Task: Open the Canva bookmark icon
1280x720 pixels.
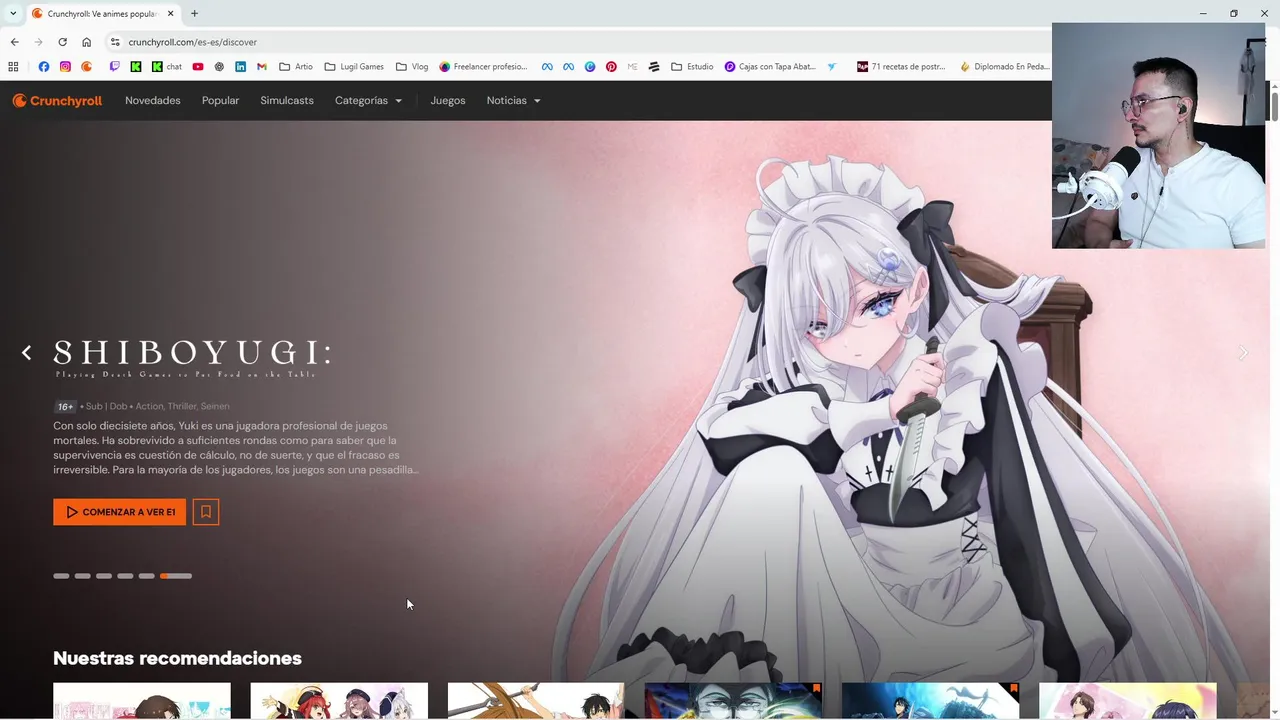Action: [x=590, y=67]
